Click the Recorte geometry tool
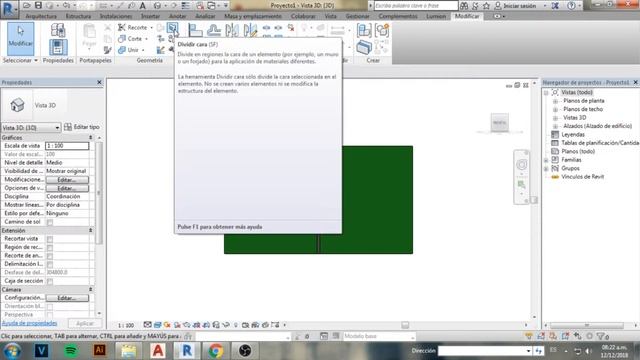The image size is (640, 360). [133, 27]
